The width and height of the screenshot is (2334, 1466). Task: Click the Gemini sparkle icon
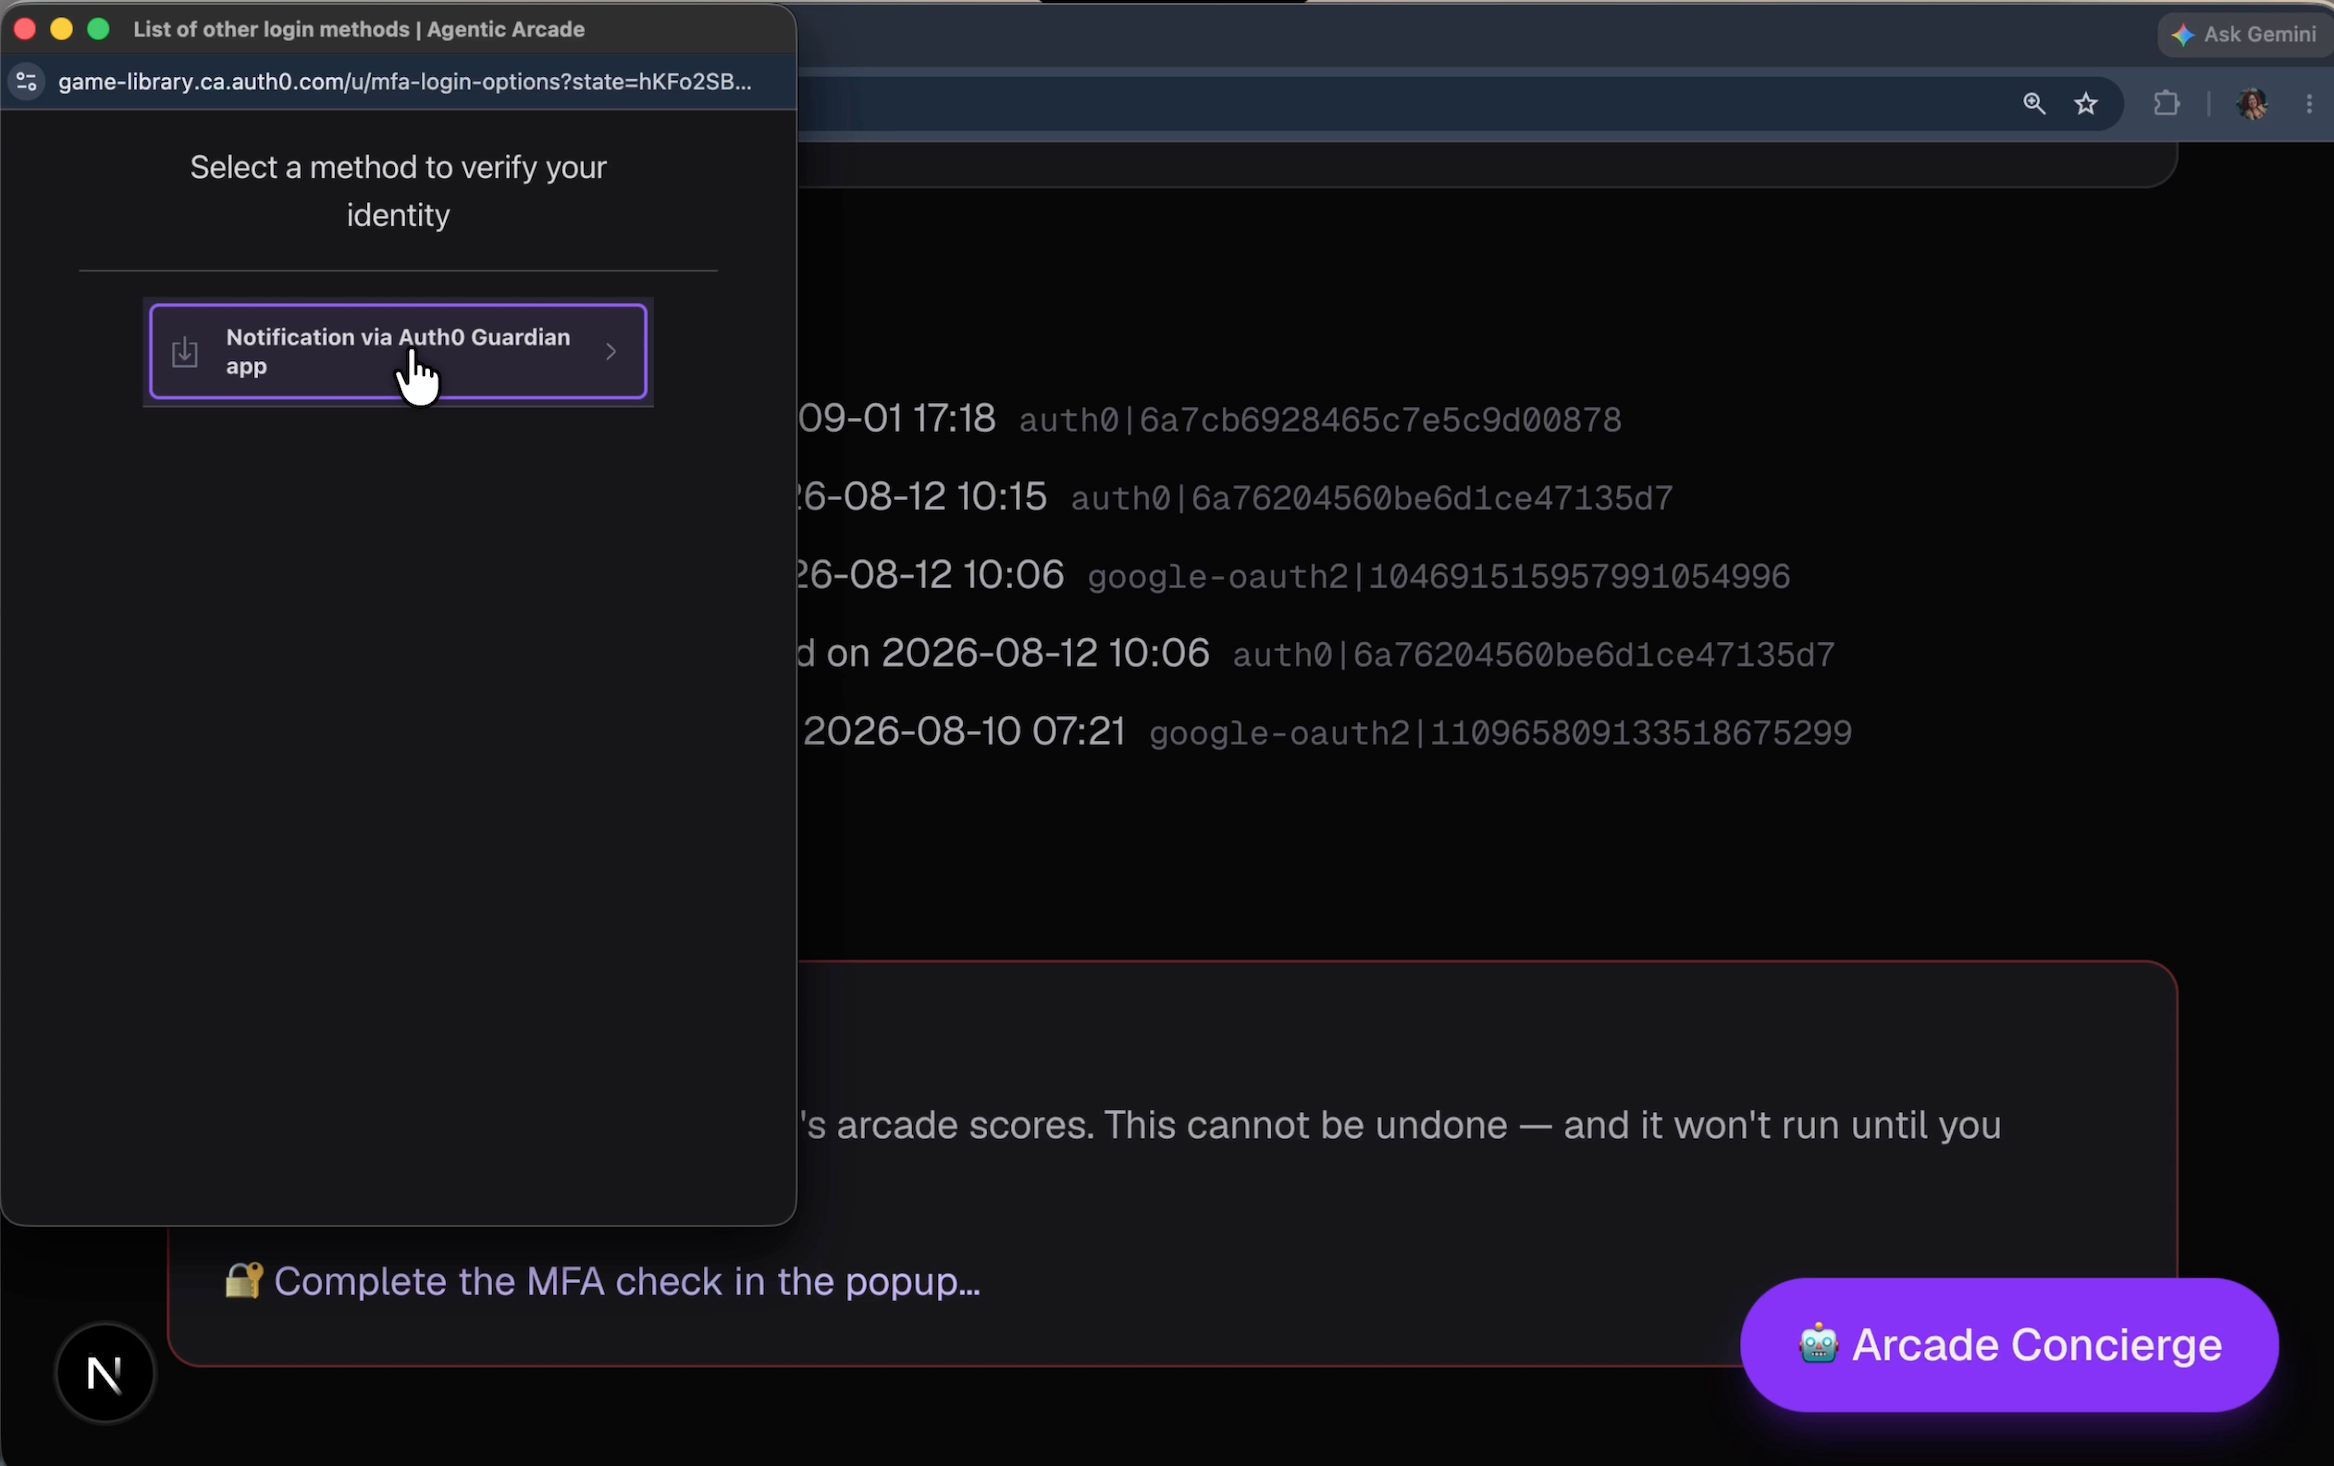pyautogui.click(x=2182, y=35)
